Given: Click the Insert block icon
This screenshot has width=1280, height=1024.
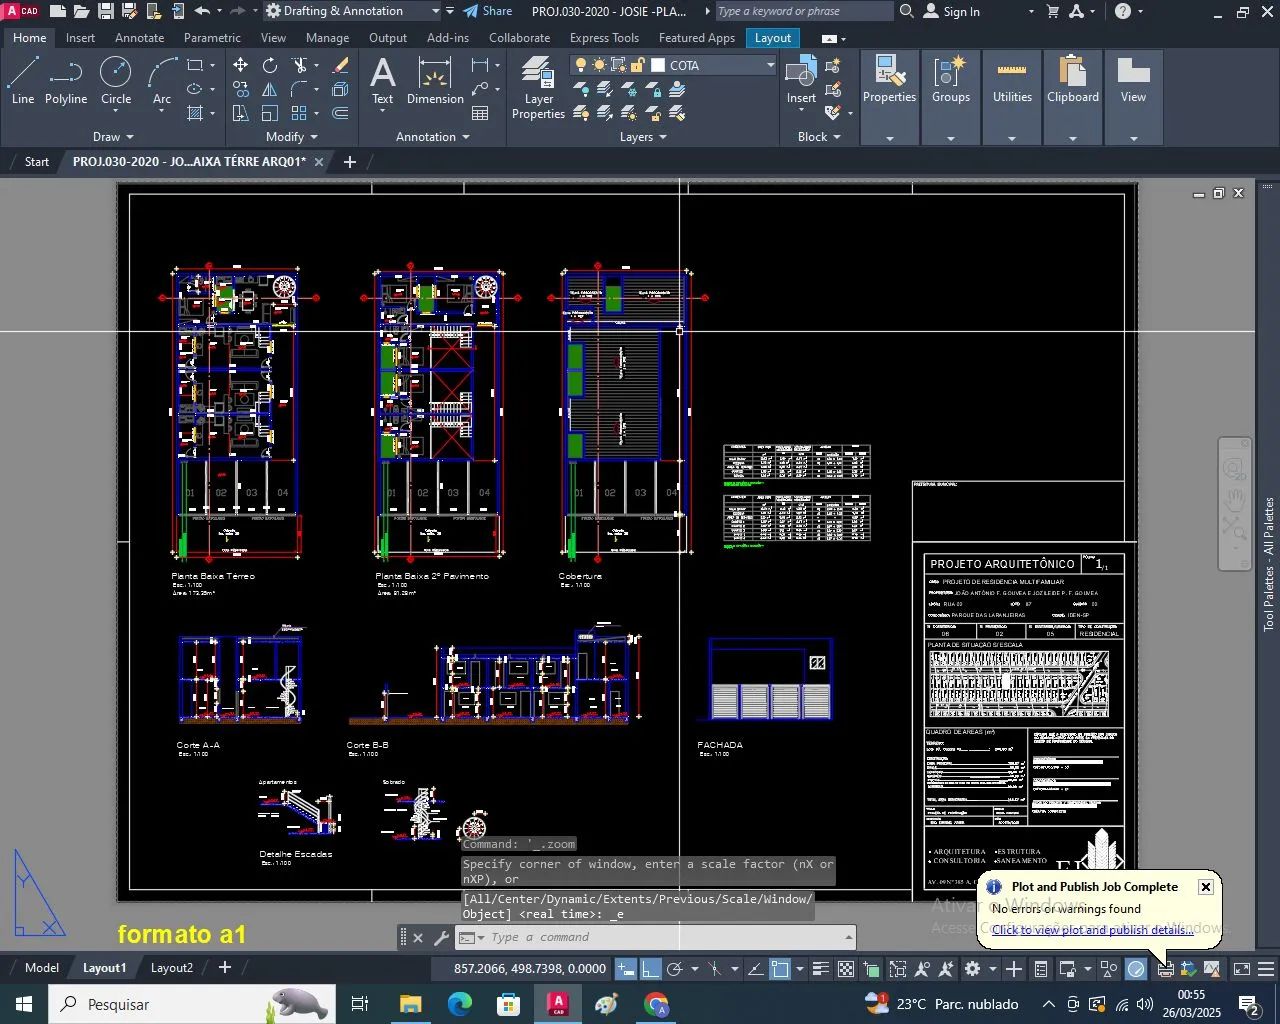Looking at the screenshot, I should (x=801, y=80).
